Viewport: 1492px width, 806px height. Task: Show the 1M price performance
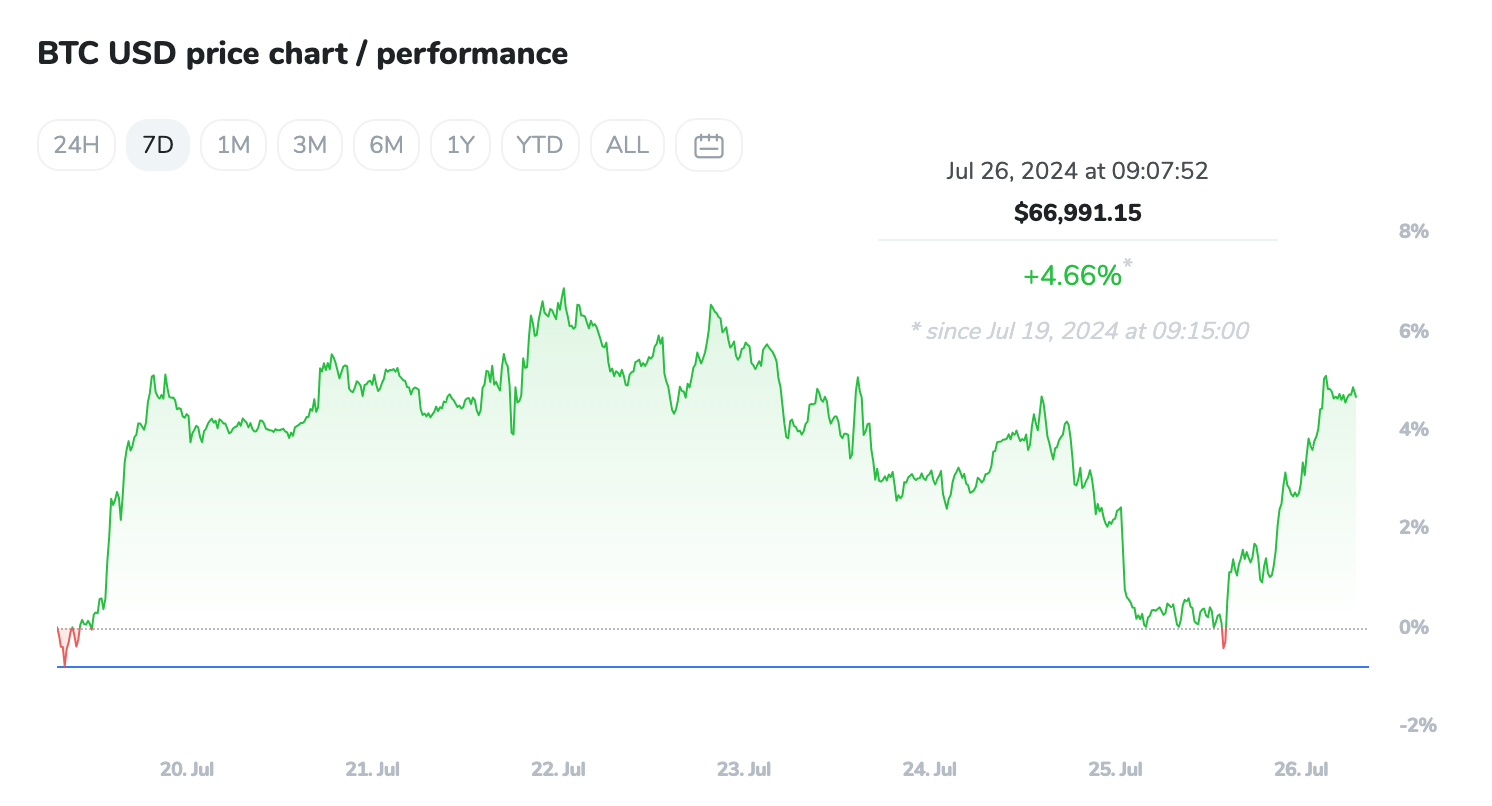point(233,145)
